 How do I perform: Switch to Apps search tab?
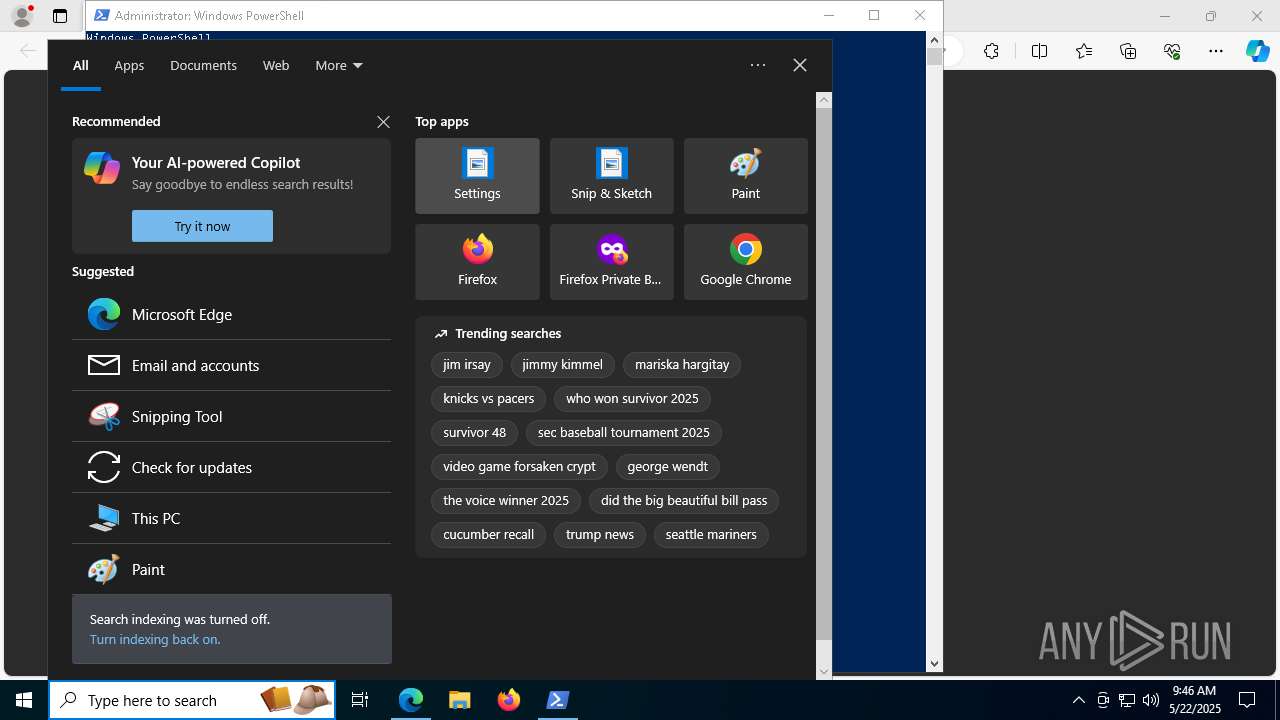coord(129,65)
